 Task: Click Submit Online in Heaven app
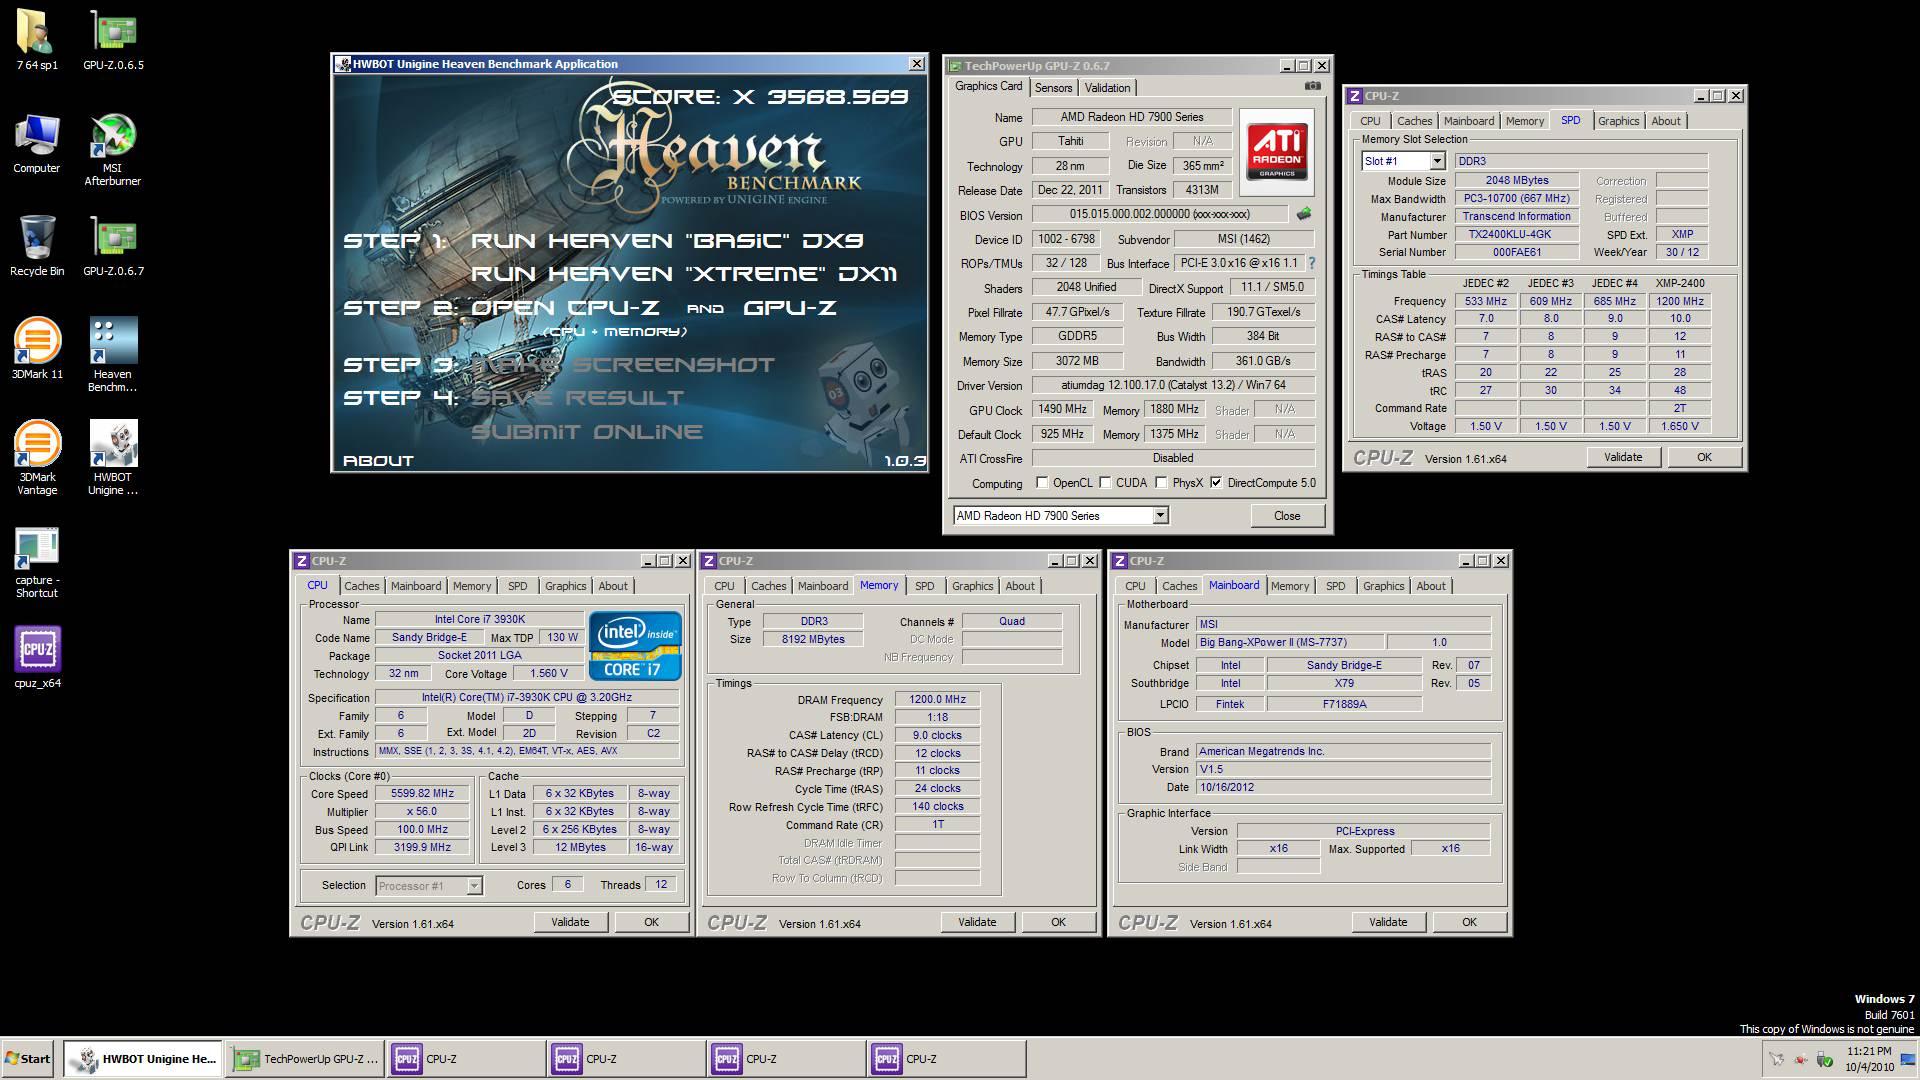click(x=587, y=432)
